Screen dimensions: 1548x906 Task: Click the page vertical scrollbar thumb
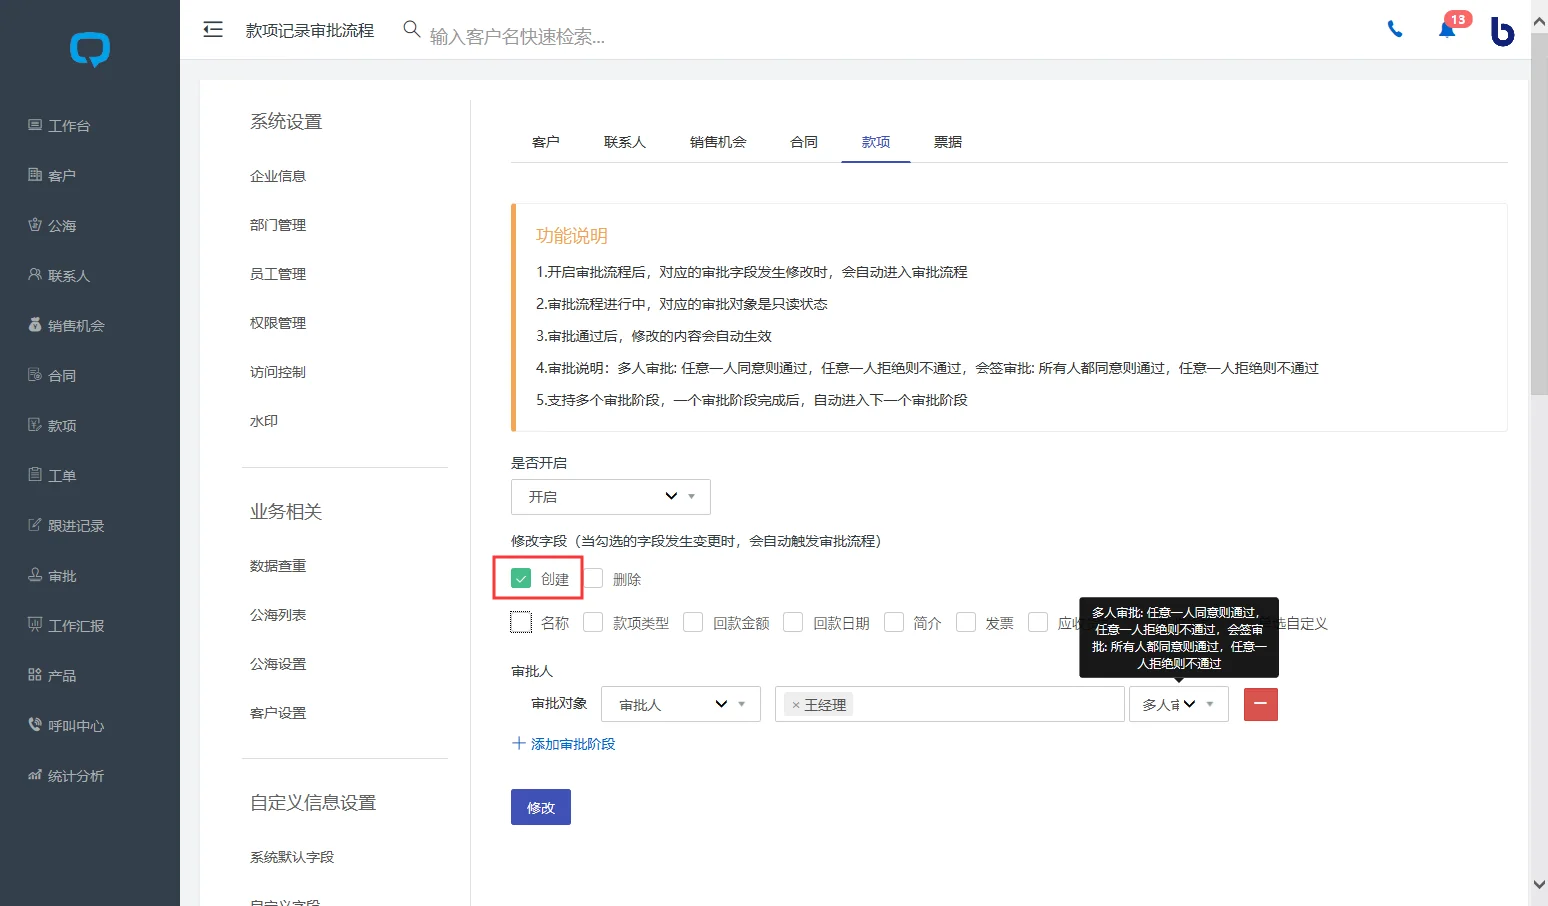click(x=1539, y=215)
